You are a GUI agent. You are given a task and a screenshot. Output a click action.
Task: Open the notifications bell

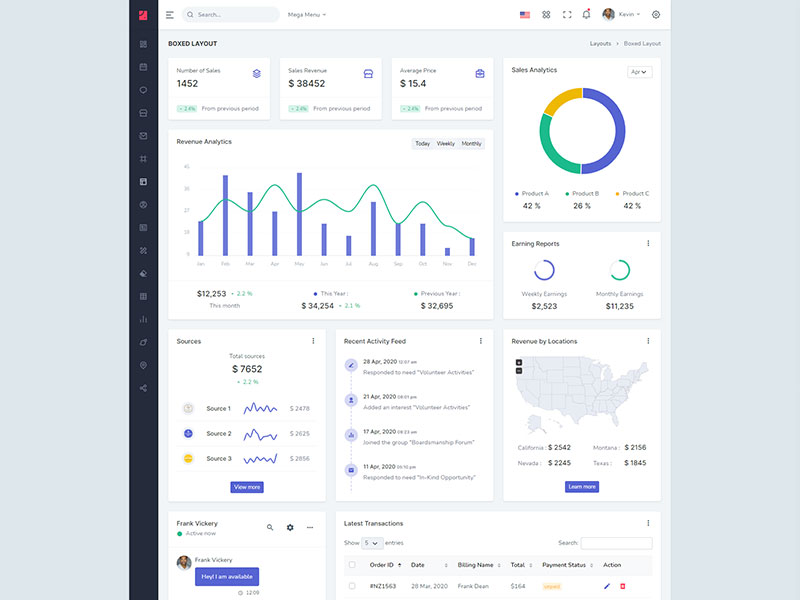click(586, 15)
